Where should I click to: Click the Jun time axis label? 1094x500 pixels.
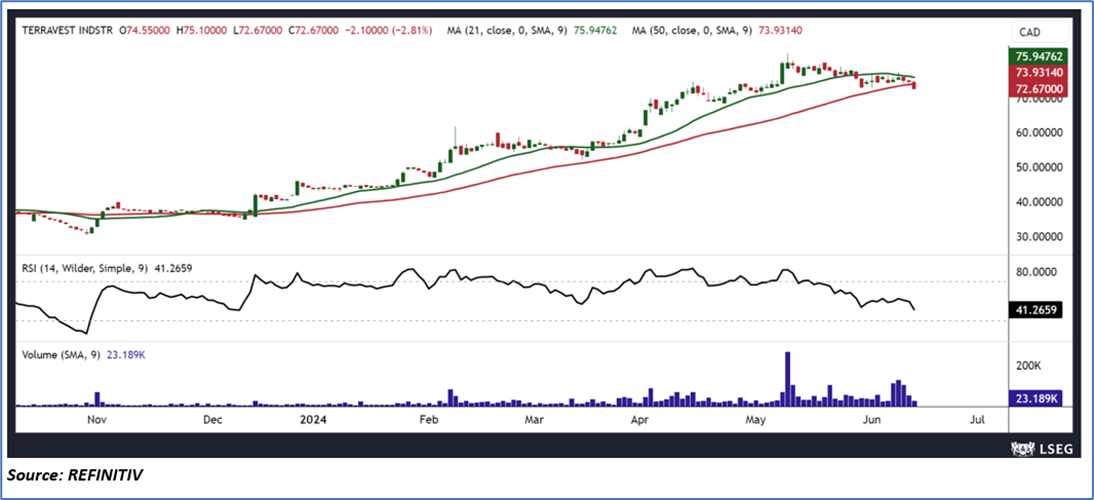[871, 420]
